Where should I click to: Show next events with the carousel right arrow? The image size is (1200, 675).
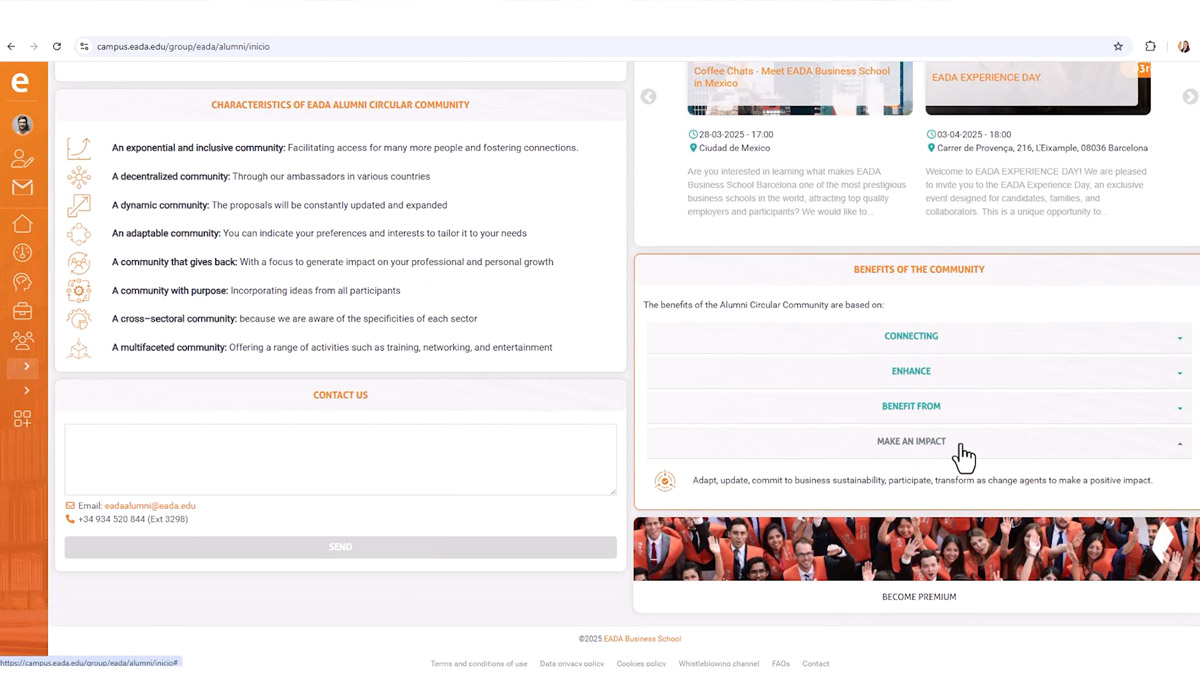(1189, 97)
